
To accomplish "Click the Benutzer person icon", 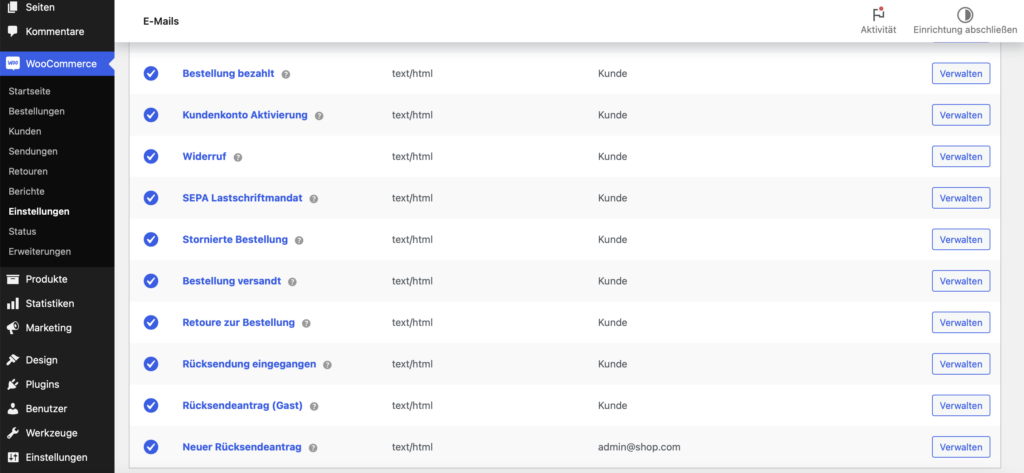I will [x=12, y=408].
